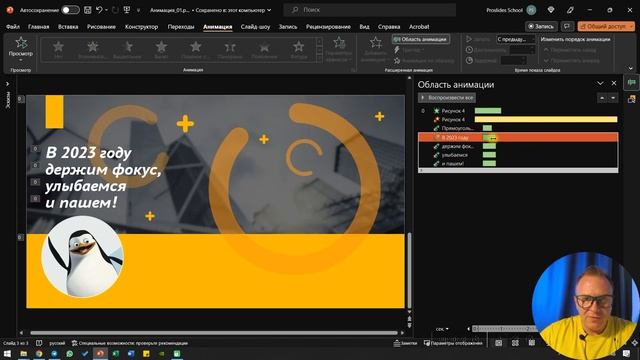Screen dimensions: 640x360
Task: Switch to the Рисование tab
Action: coord(101,27)
